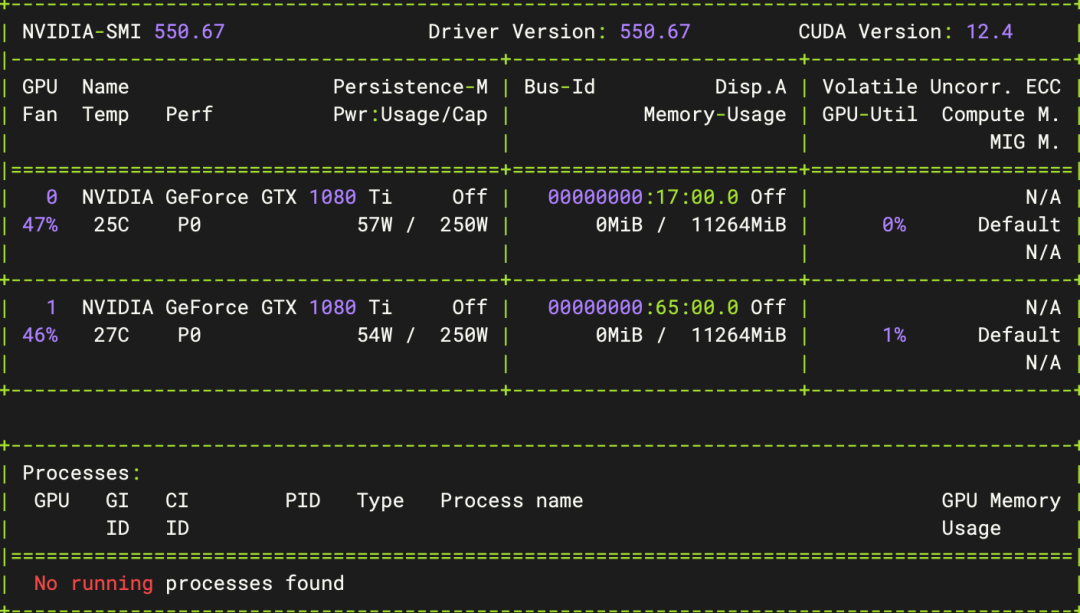
Task: Click the CUDA Version 12.4 value
Action: (989, 32)
